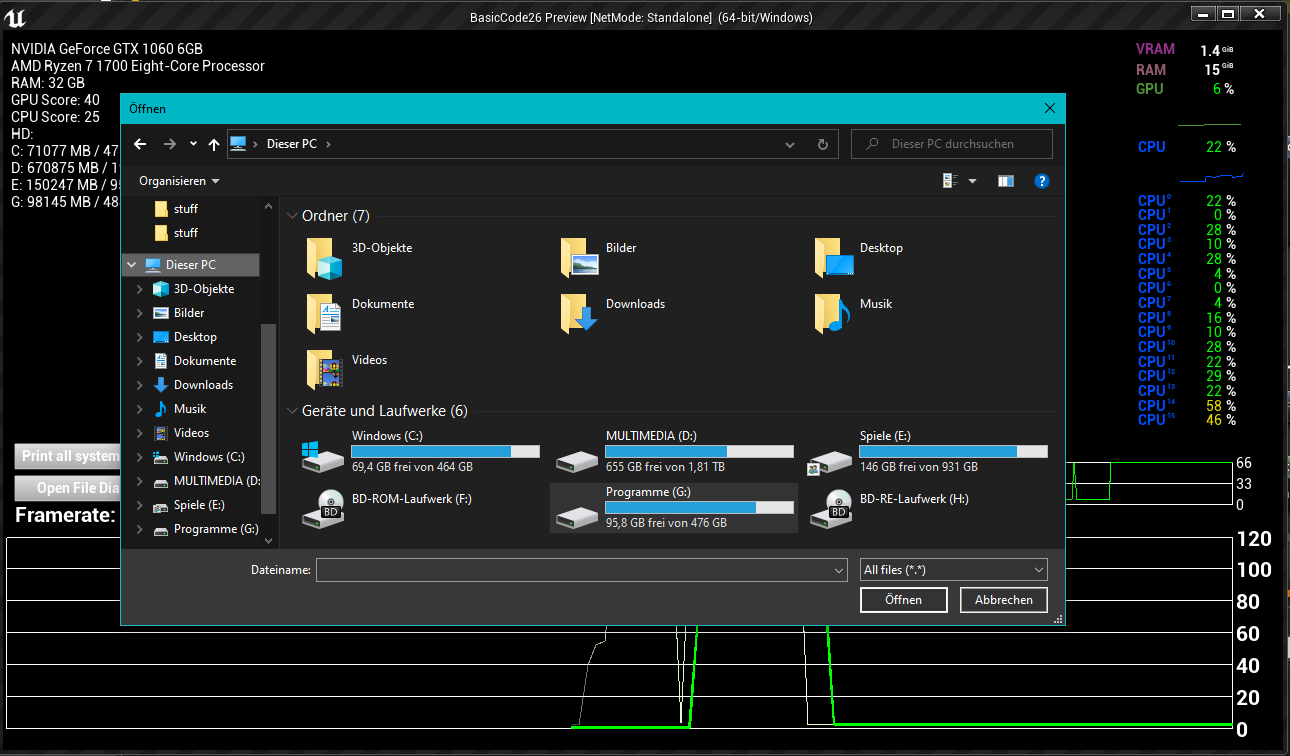
Task: Collapse the Geräte und Laufwerke (6) group
Action: pyautogui.click(x=292, y=411)
